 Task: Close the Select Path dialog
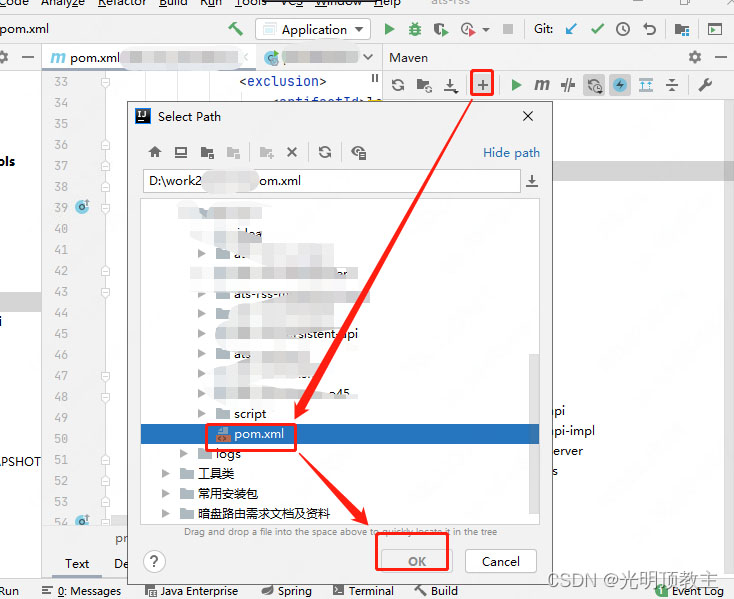528,116
